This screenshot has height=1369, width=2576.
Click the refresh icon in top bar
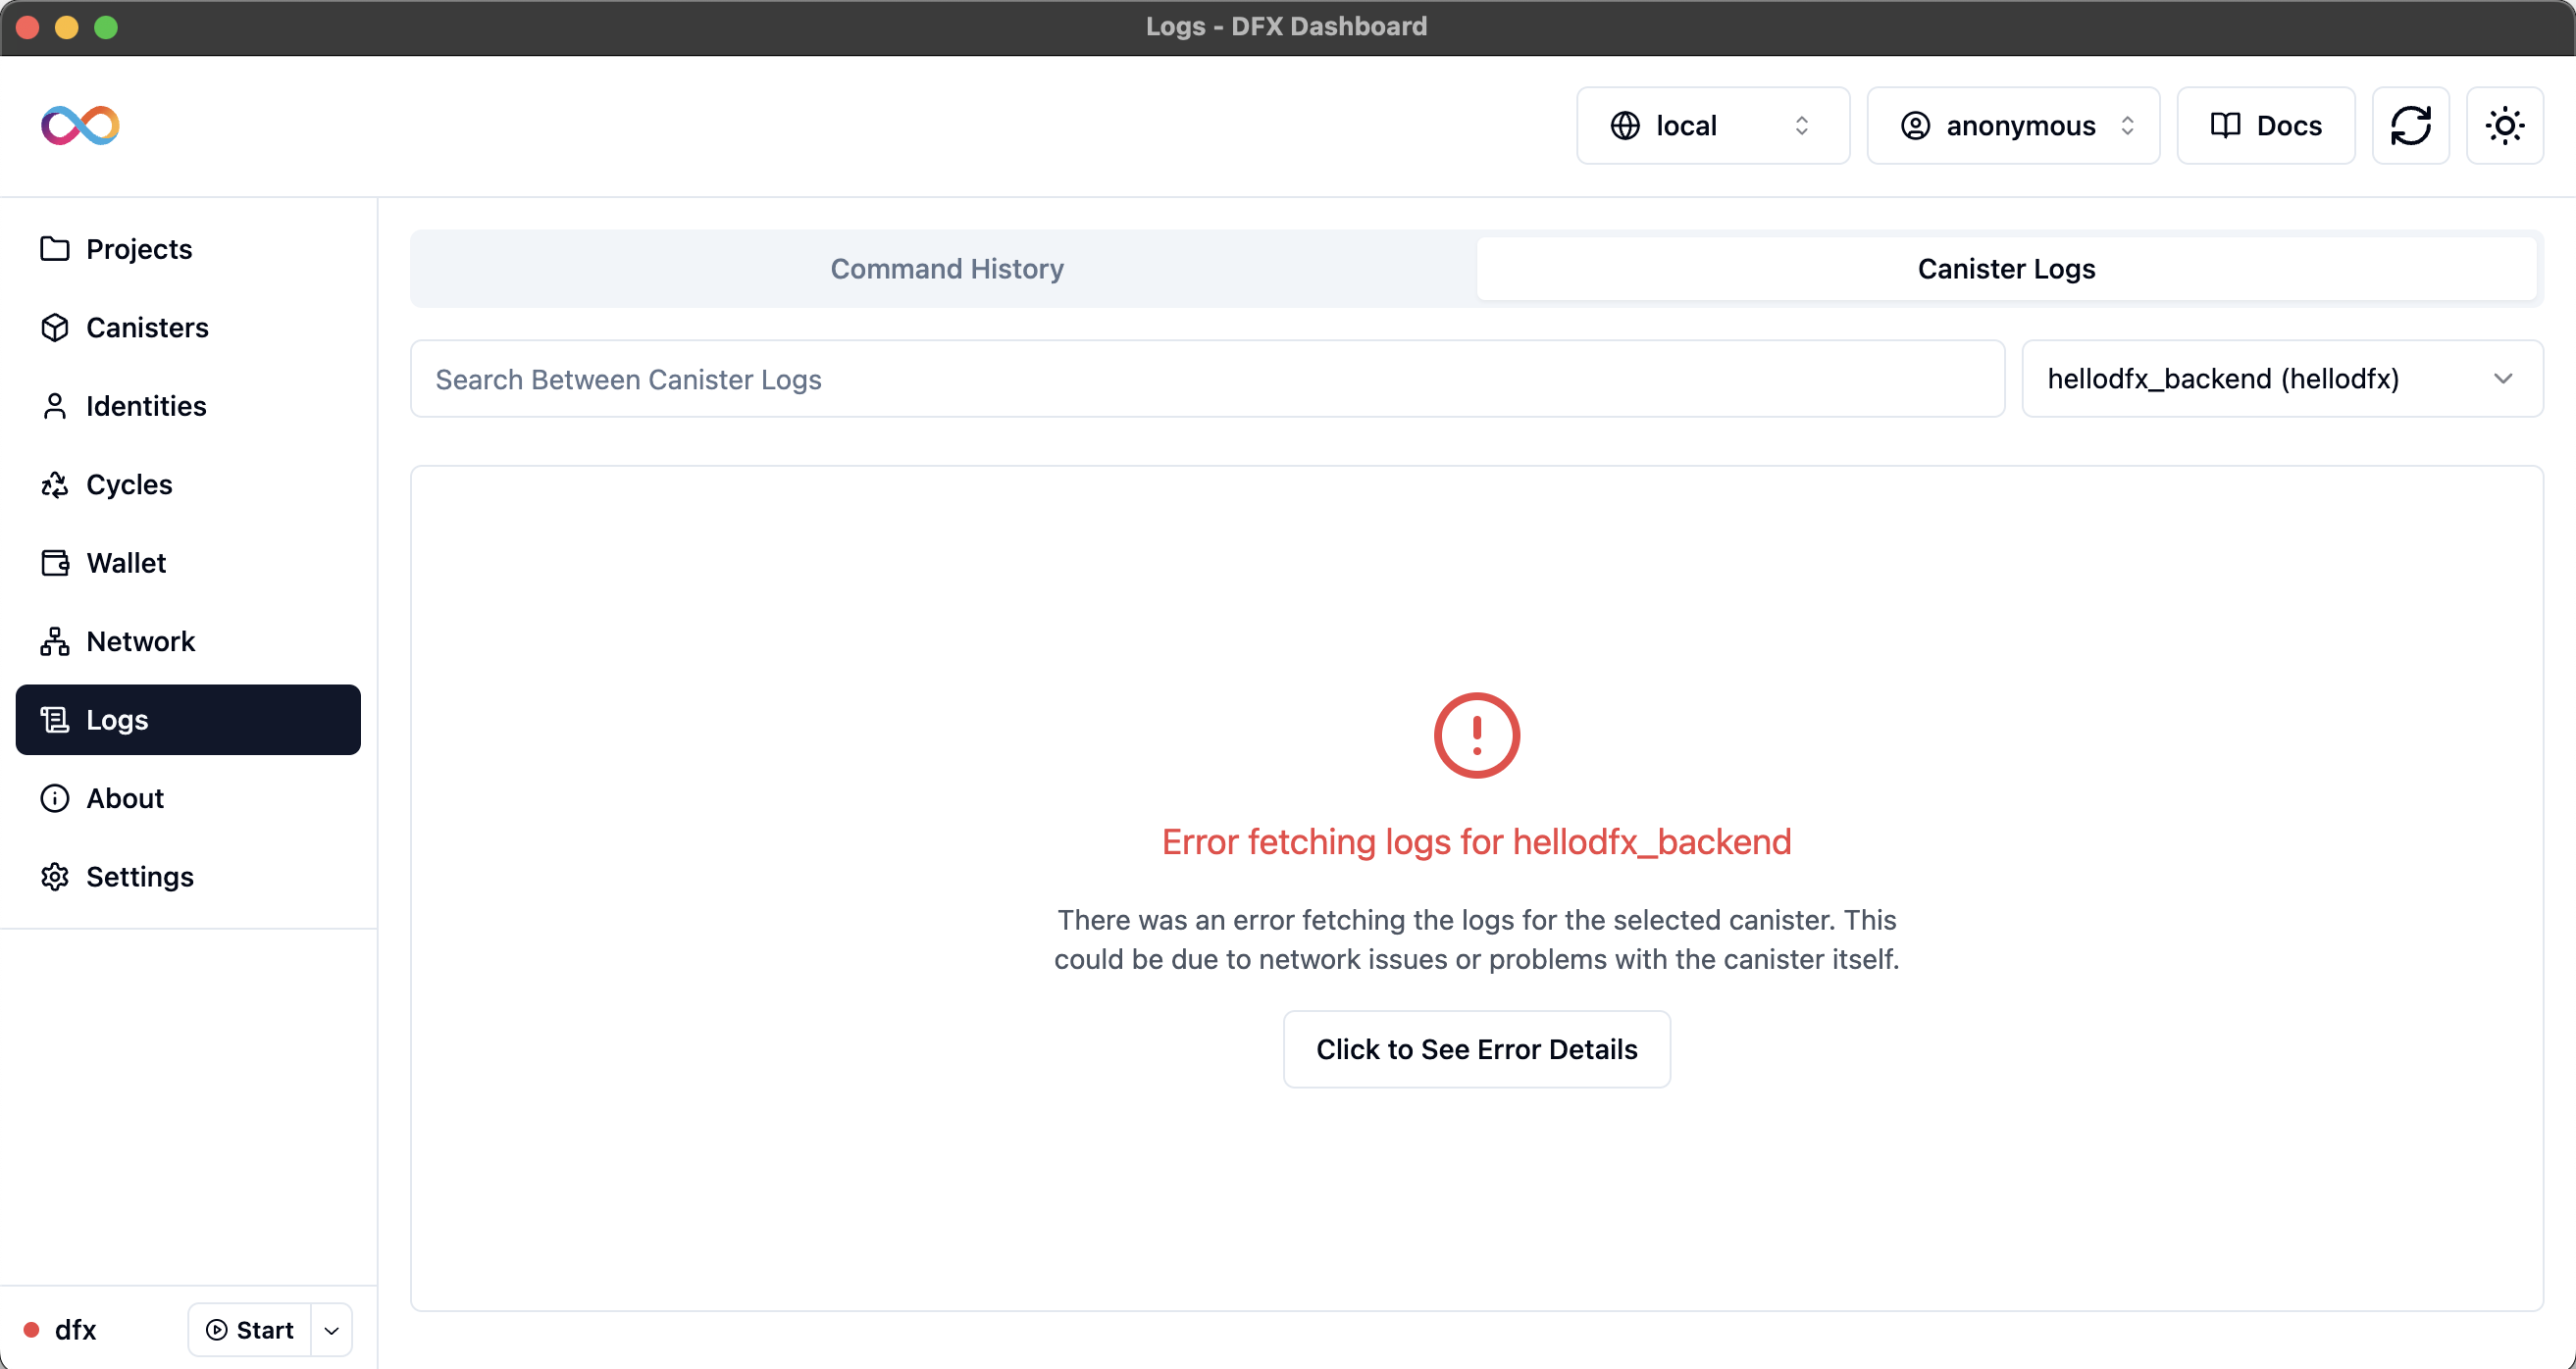pos(2410,126)
